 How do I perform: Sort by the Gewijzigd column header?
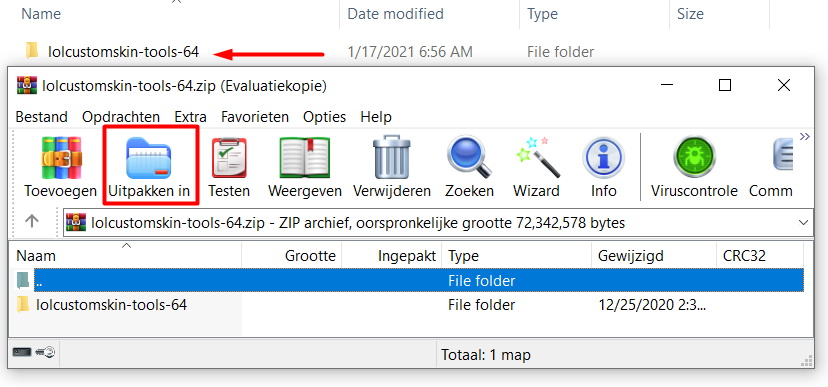[654, 256]
